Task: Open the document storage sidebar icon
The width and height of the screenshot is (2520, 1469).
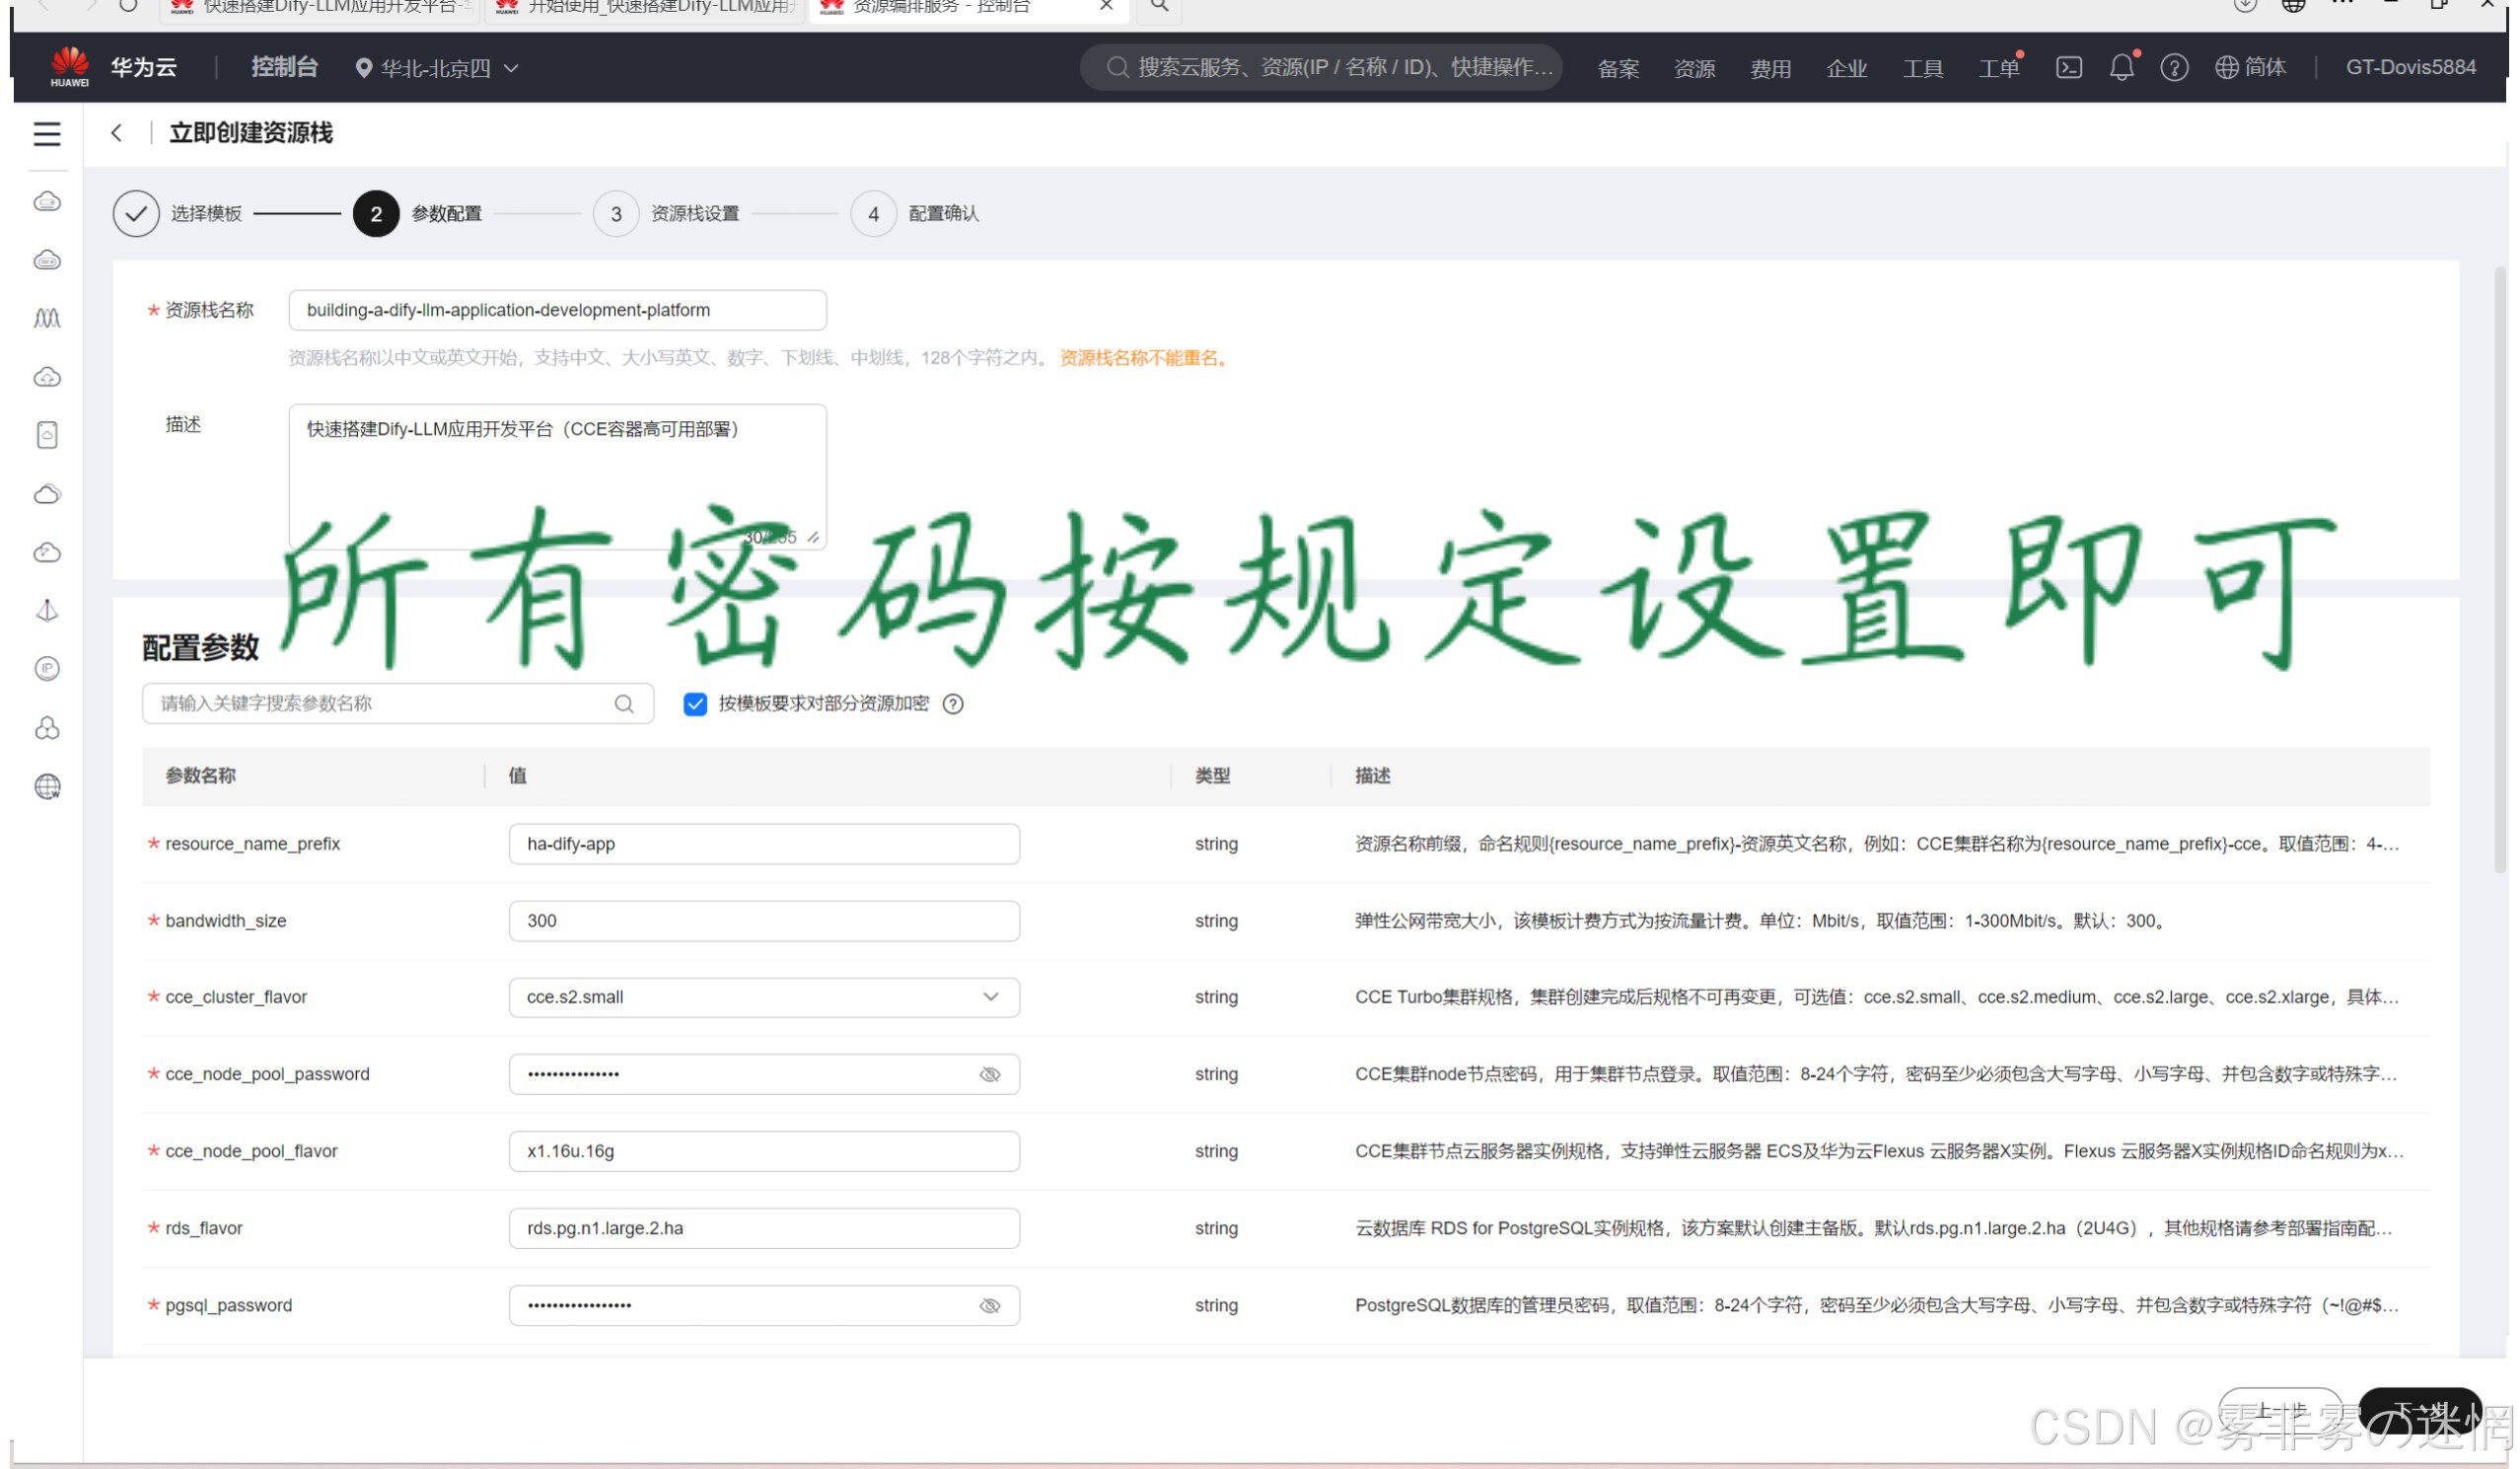Action: click(x=47, y=435)
